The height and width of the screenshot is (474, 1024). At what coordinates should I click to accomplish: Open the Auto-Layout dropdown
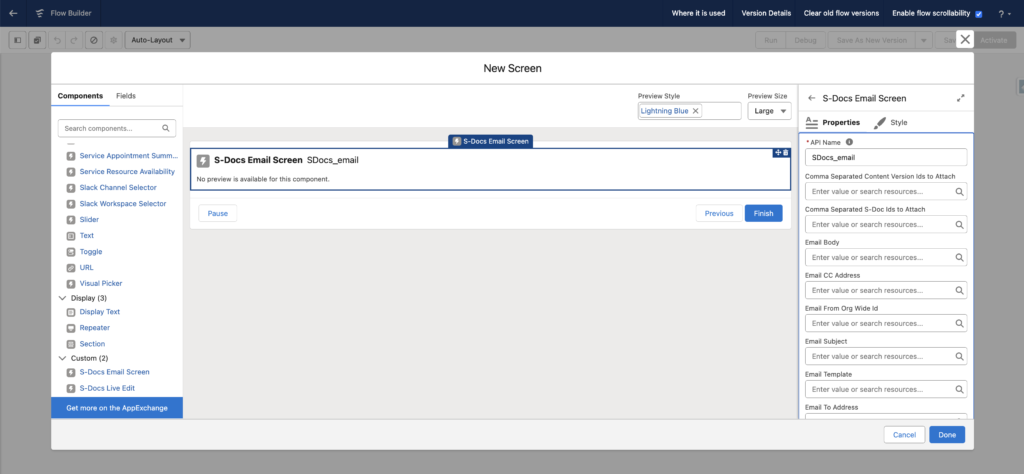(x=157, y=40)
